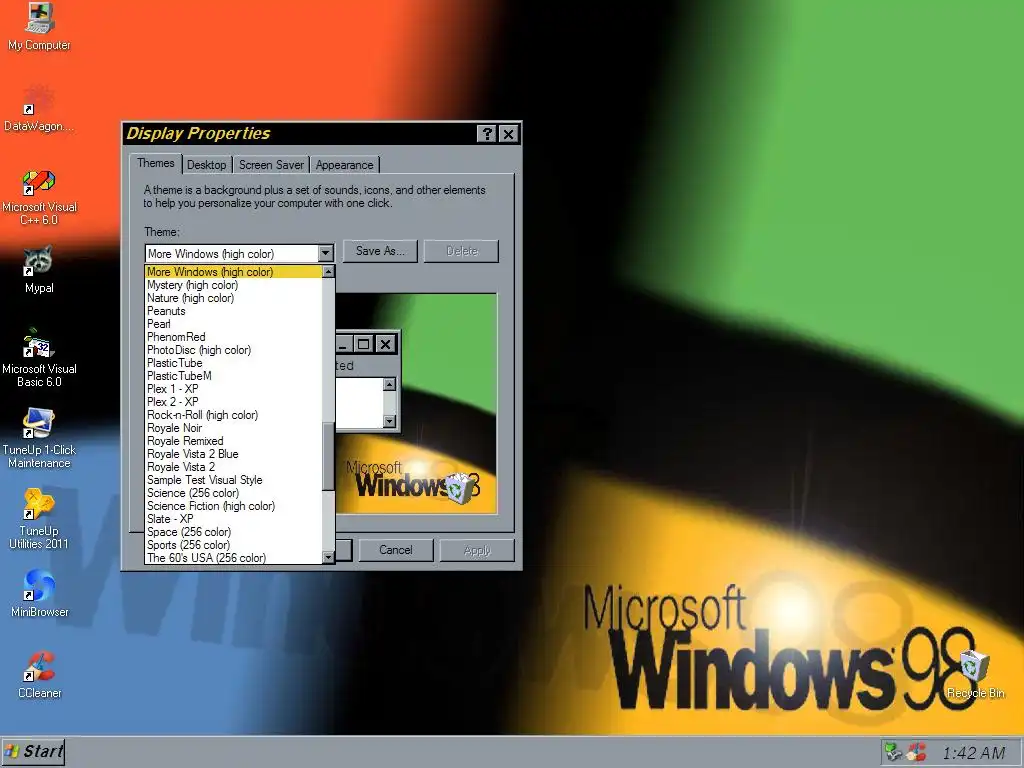Switch to the Desktop tab
The width and height of the screenshot is (1024, 768).
point(206,165)
